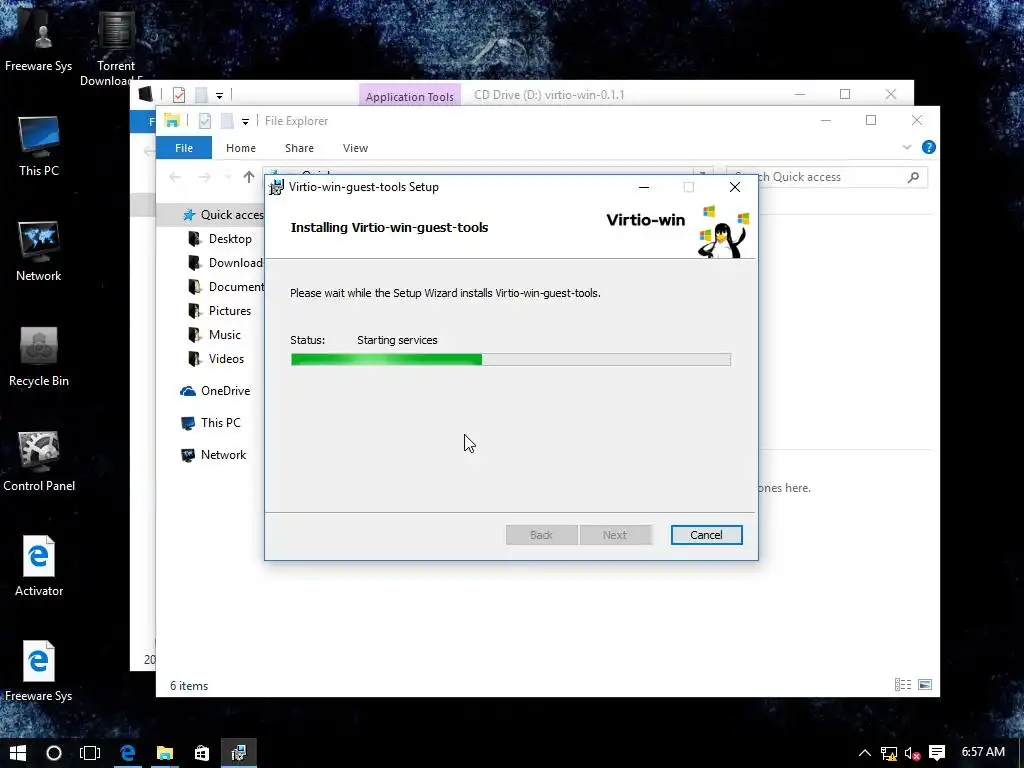Open File Explorer from the taskbar
The width and height of the screenshot is (1024, 768).
(x=165, y=753)
